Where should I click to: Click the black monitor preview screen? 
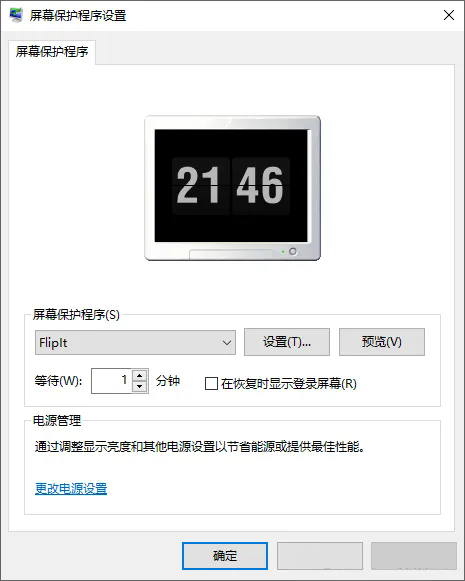(x=231, y=185)
